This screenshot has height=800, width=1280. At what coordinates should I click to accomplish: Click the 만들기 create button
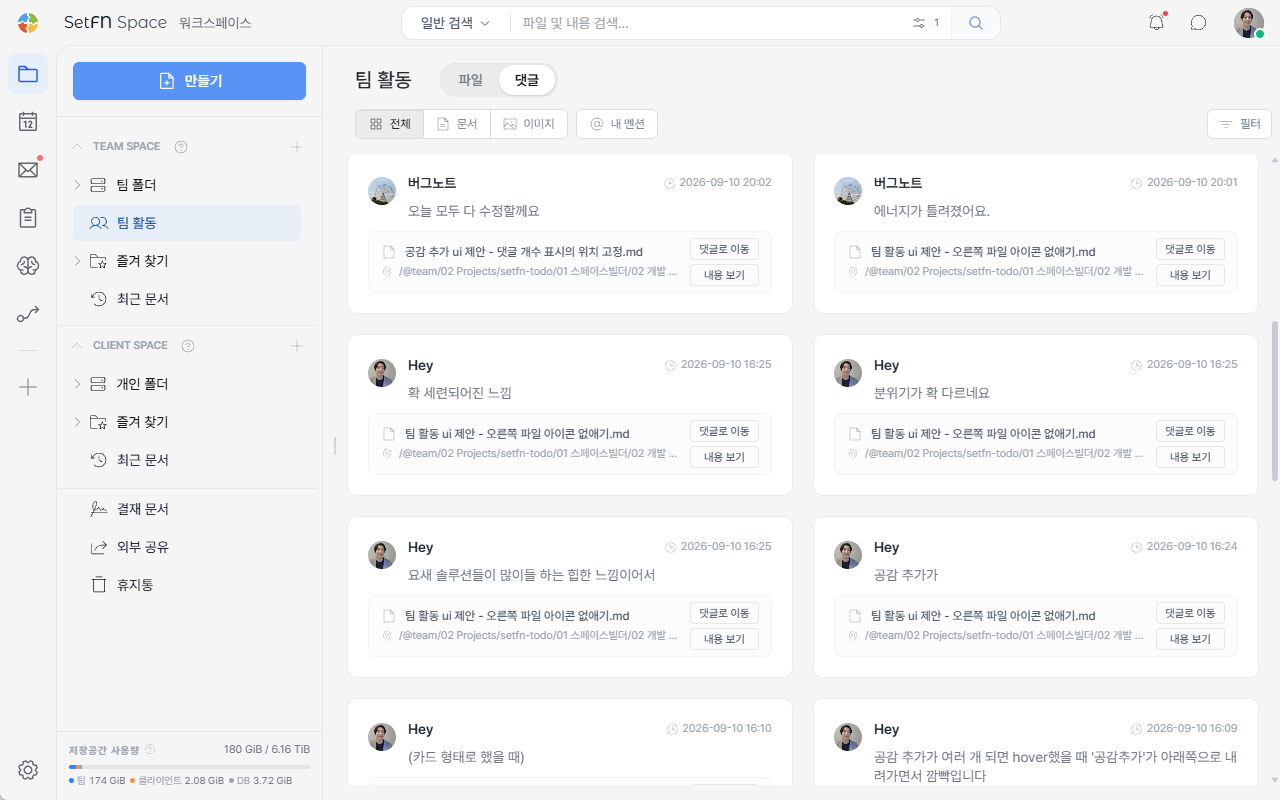click(189, 81)
